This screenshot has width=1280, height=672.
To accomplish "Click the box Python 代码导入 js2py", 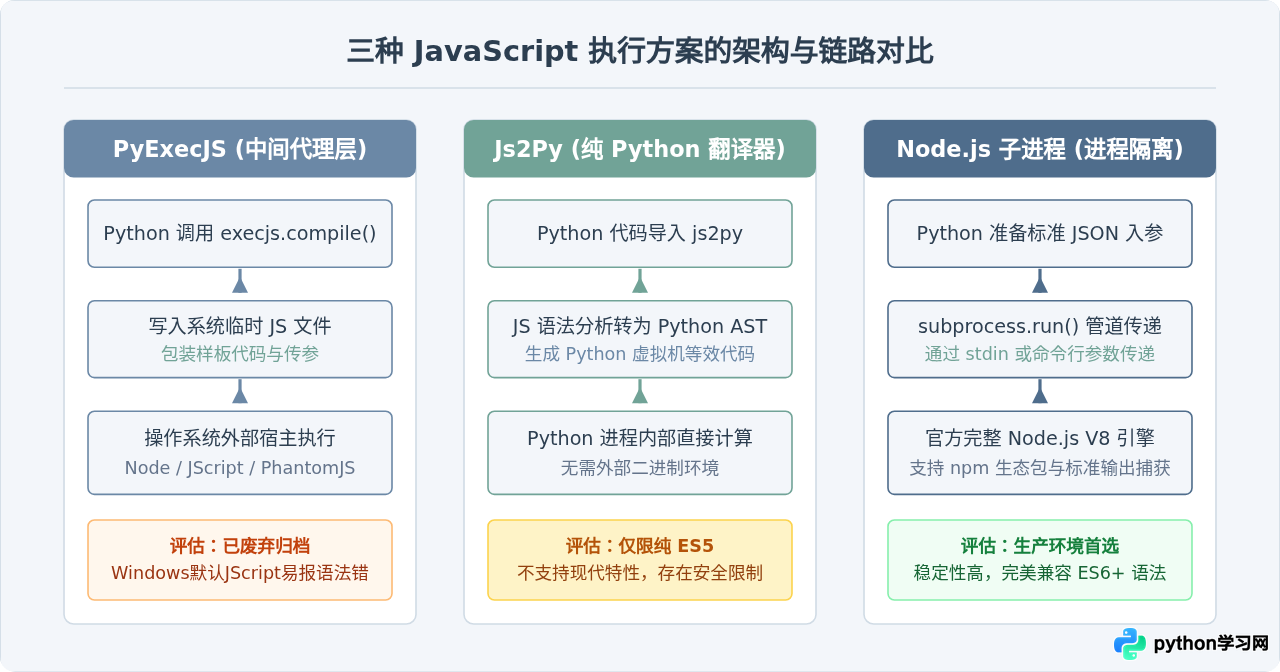I will pos(640,233).
